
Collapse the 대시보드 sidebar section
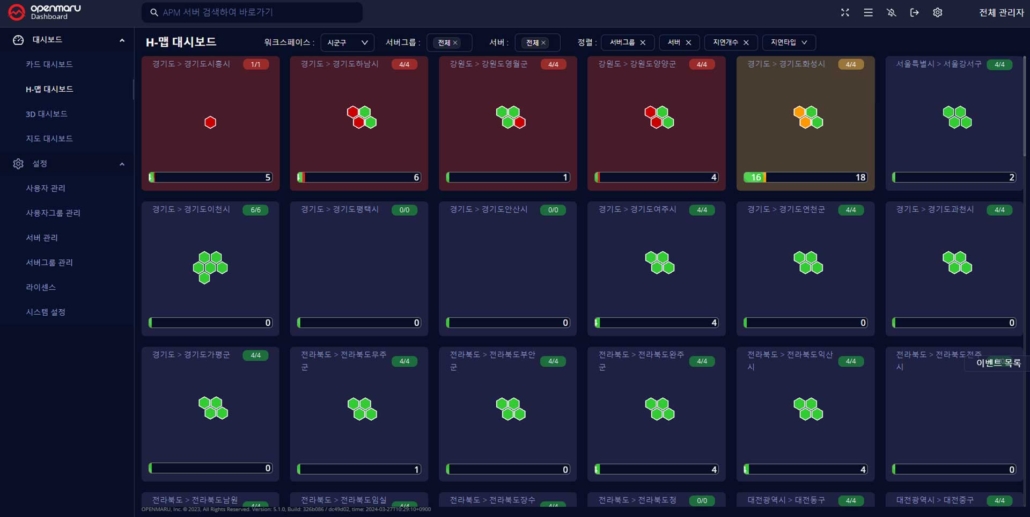pos(122,40)
